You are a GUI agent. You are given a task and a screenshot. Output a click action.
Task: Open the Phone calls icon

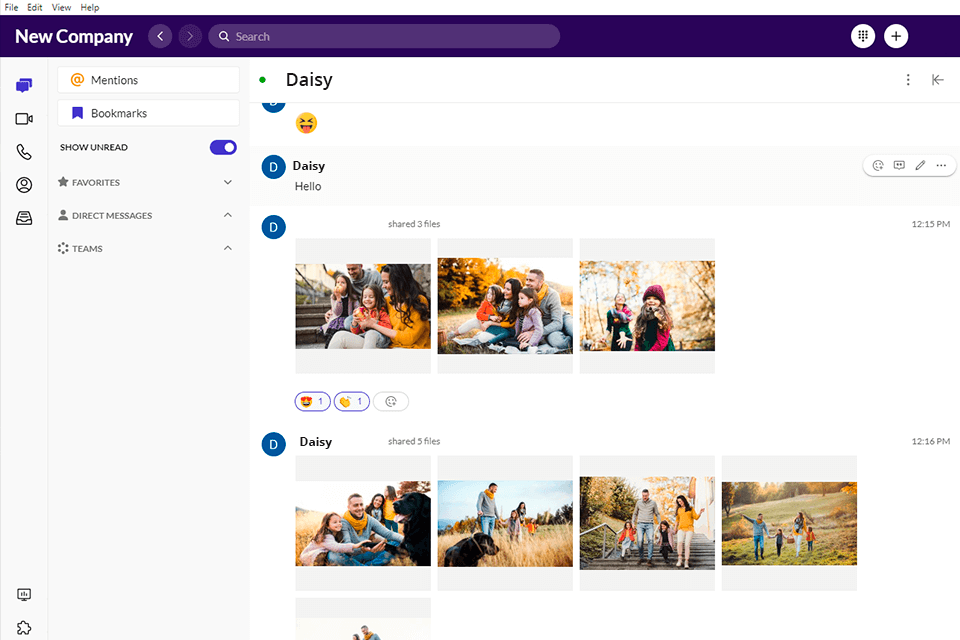[24, 152]
